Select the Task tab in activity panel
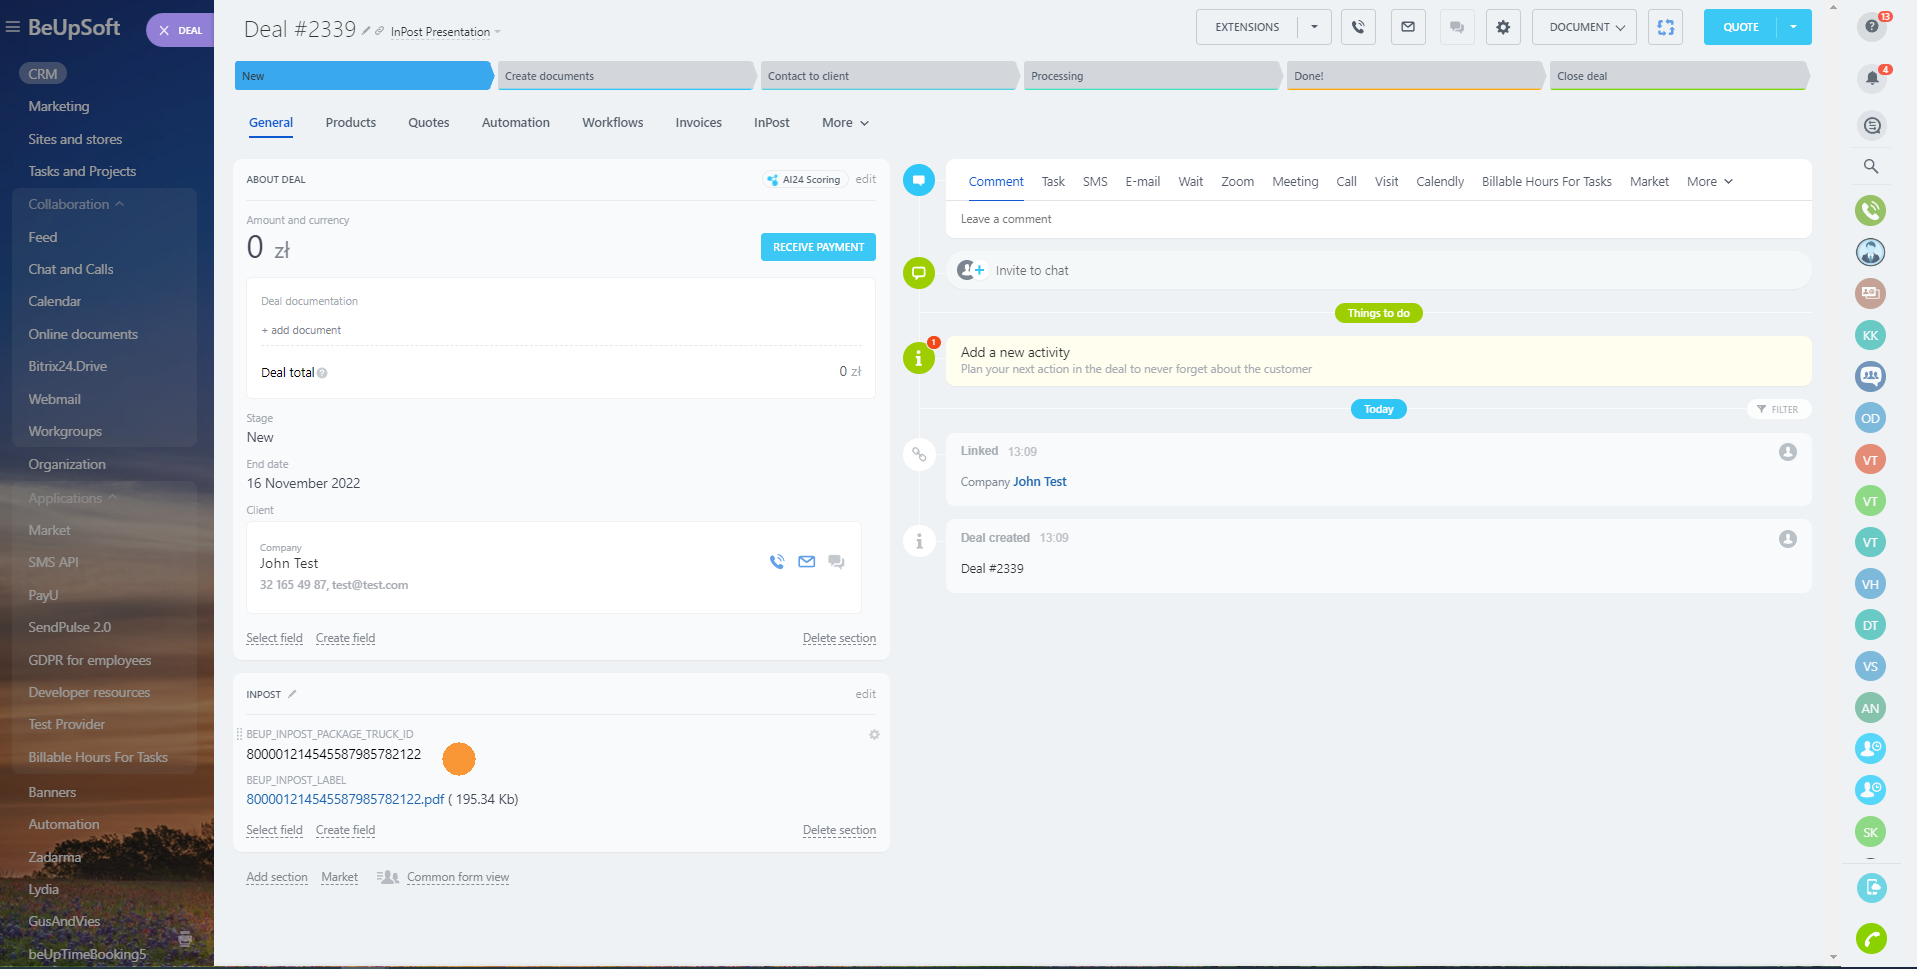1917x969 pixels. coord(1053,182)
